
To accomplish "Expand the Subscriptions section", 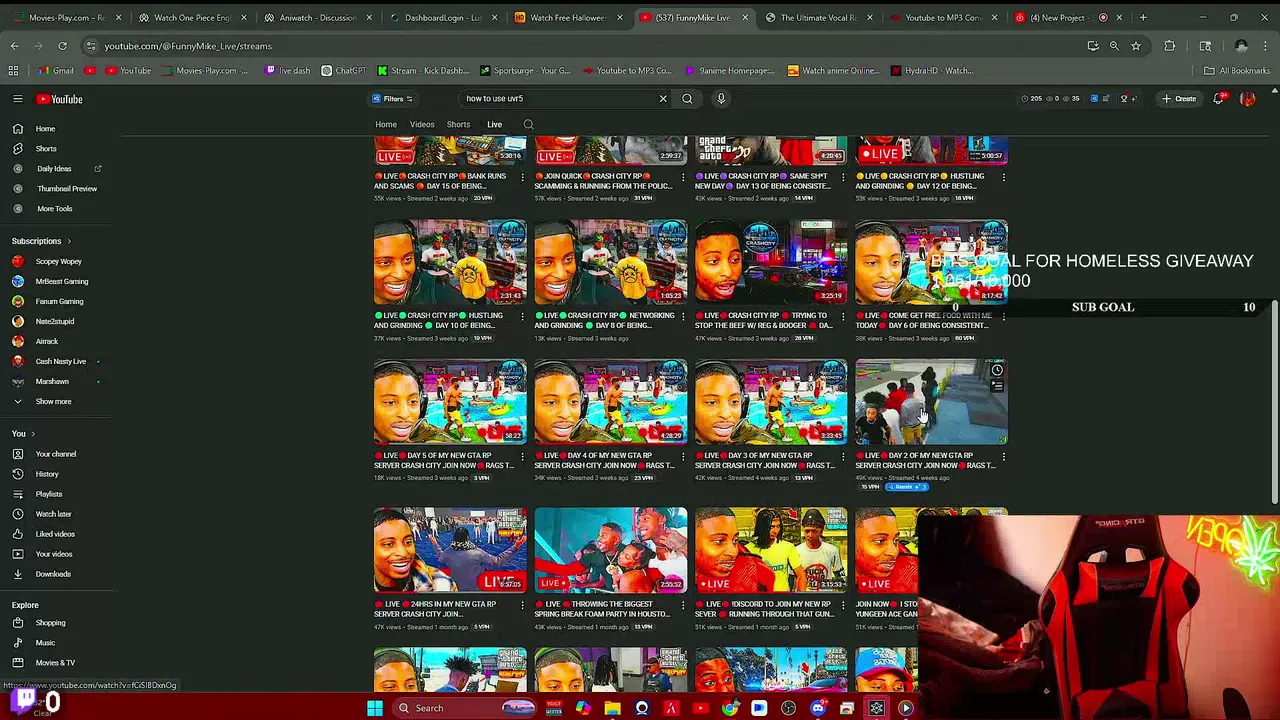I will tap(41, 241).
